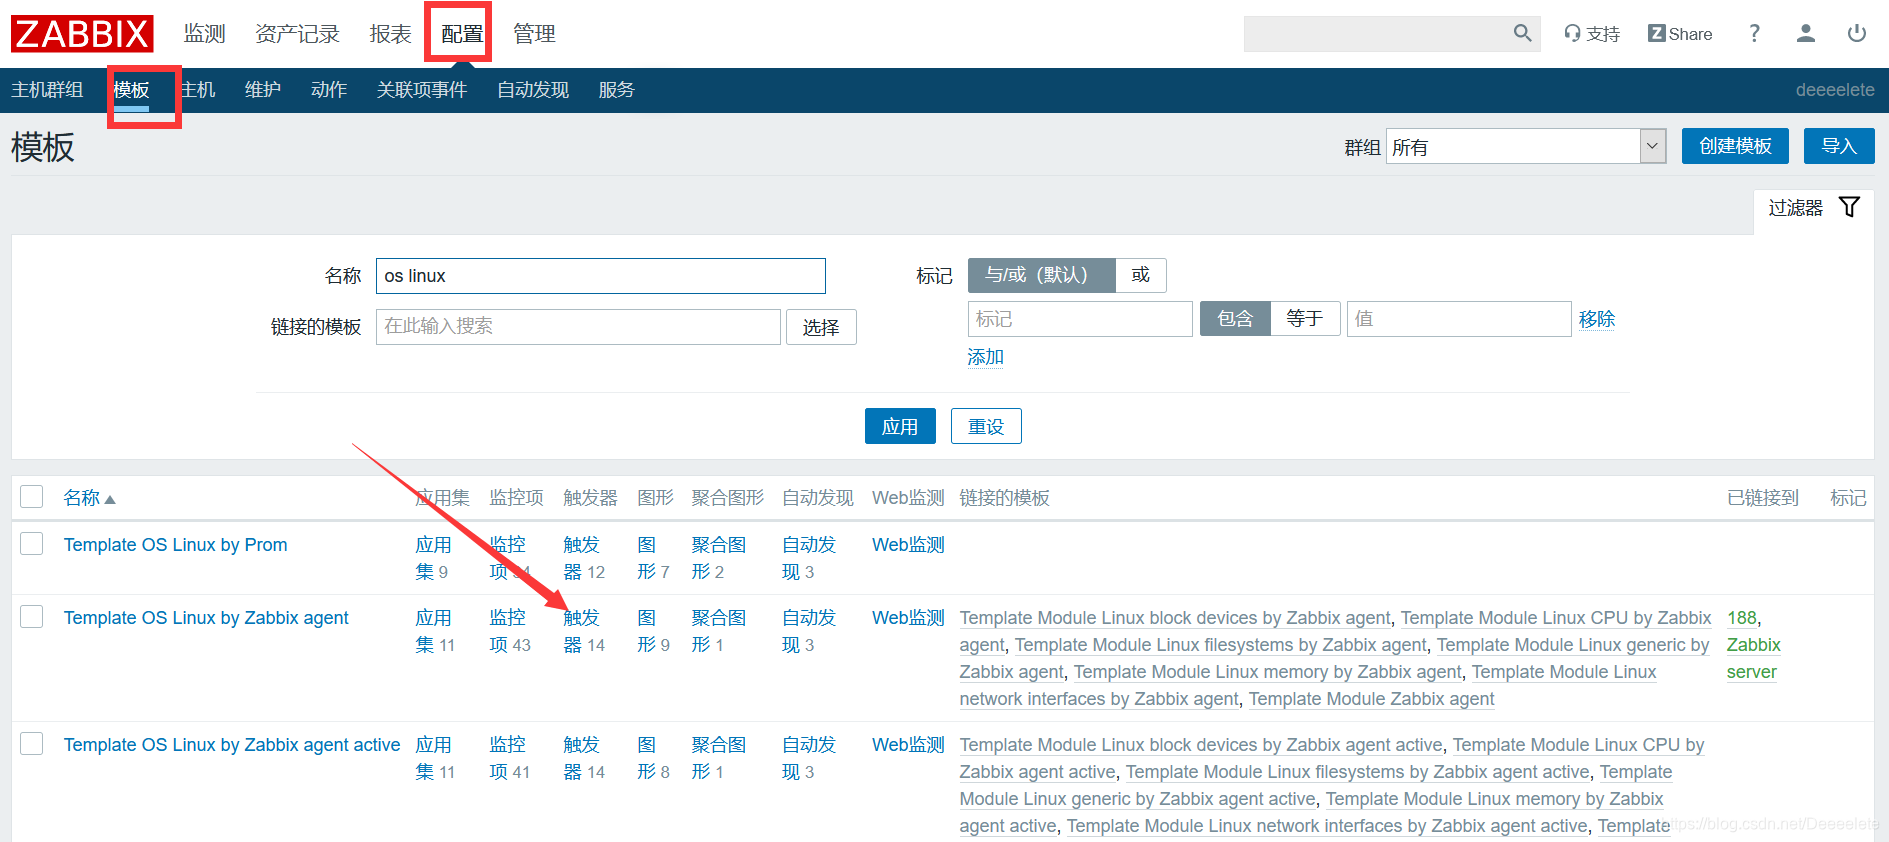Open 监控项 43 for Zabbix agent template
Image resolution: width=1889 pixels, height=842 pixels.
click(x=507, y=631)
